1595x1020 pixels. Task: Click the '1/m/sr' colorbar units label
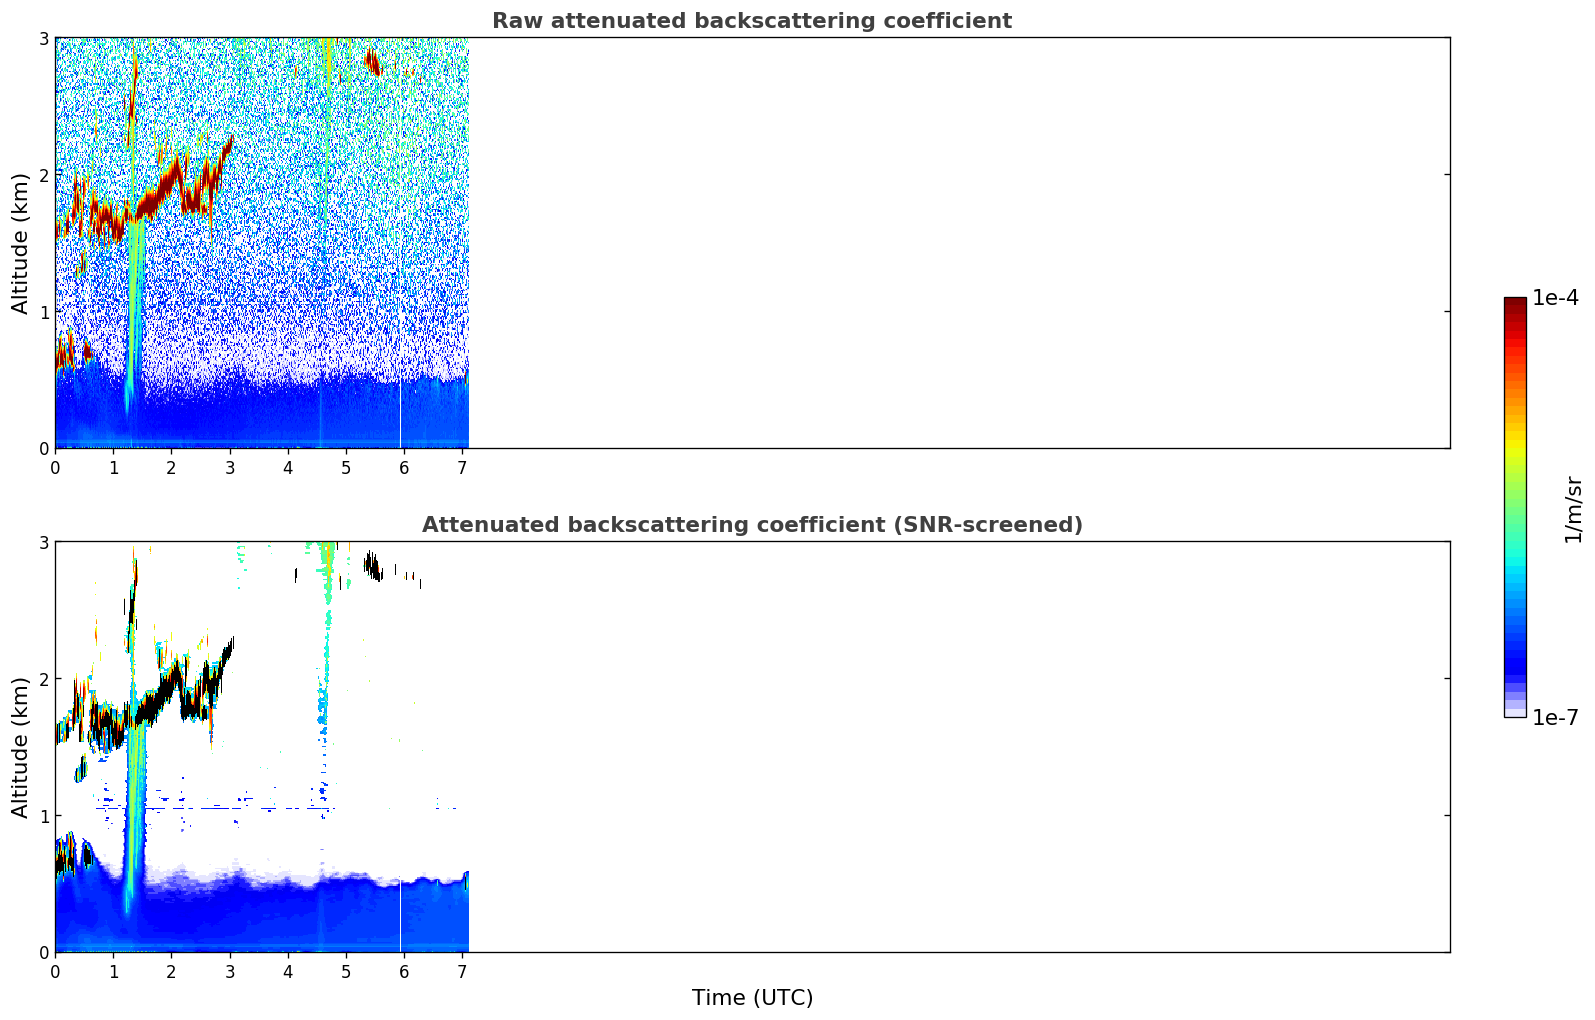pyautogui.click(x=1574, y=509)
